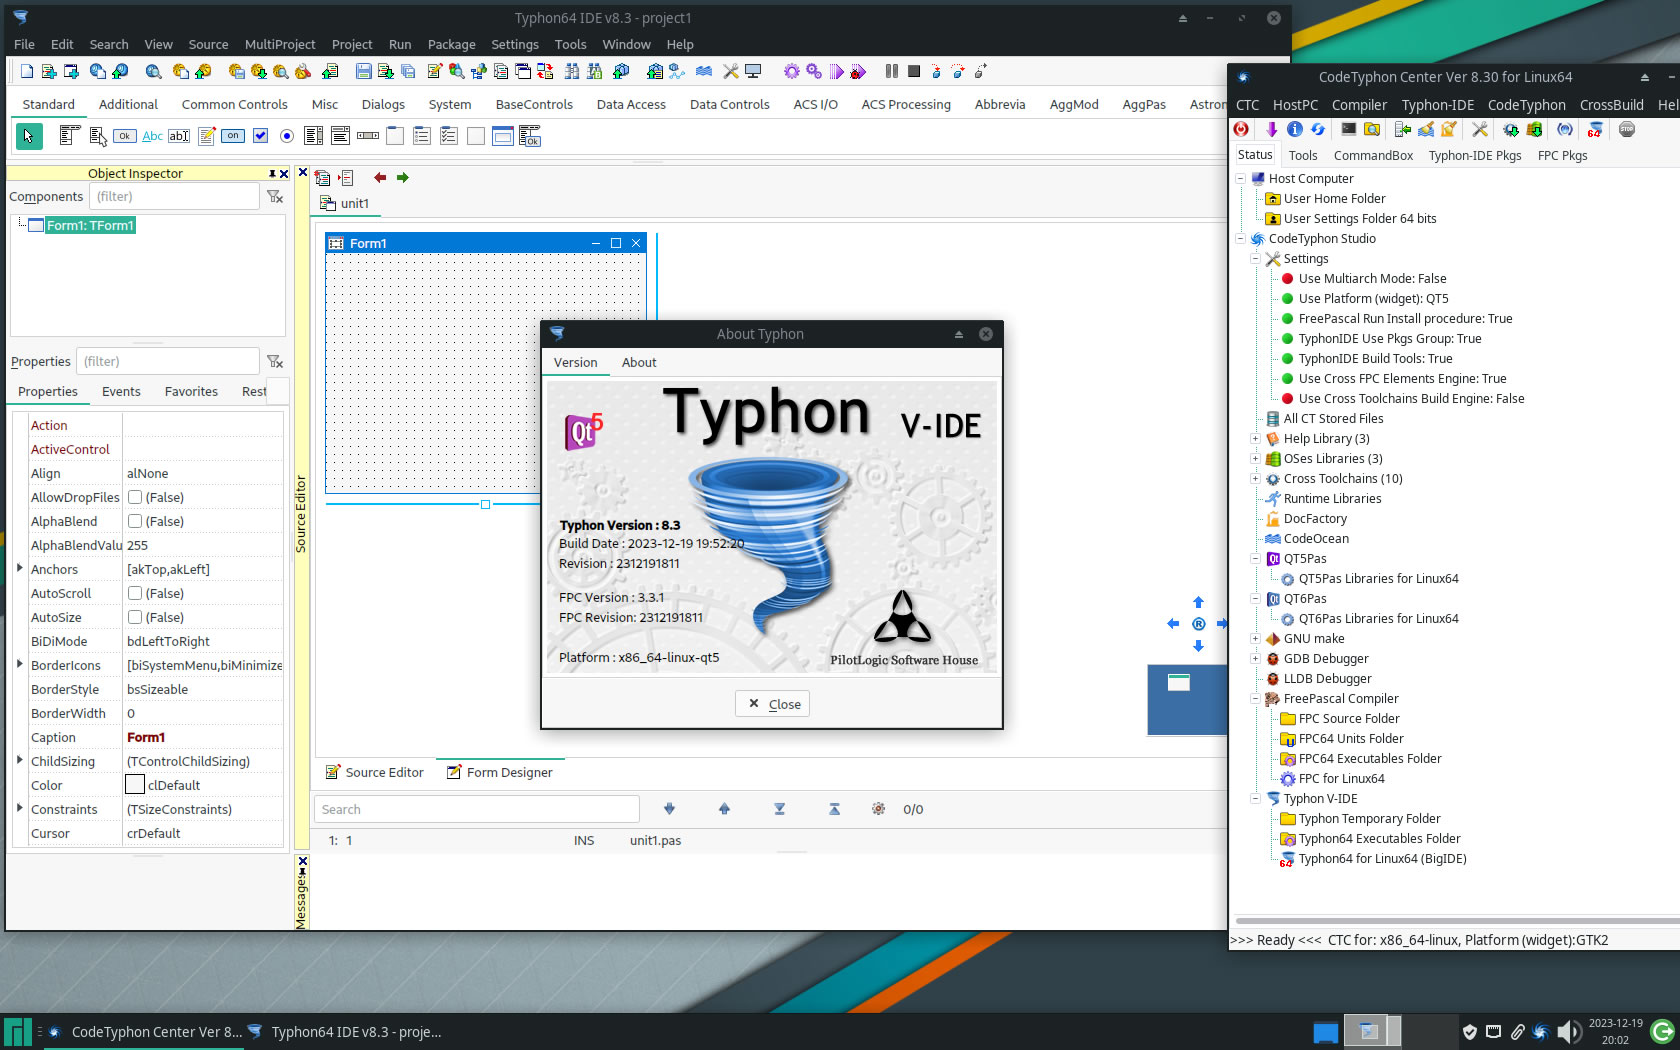Toggle the AutoScroll checkbox
Image resolution: width=1680 pixels, height=1050 pixels.
(x=135, y=593)
